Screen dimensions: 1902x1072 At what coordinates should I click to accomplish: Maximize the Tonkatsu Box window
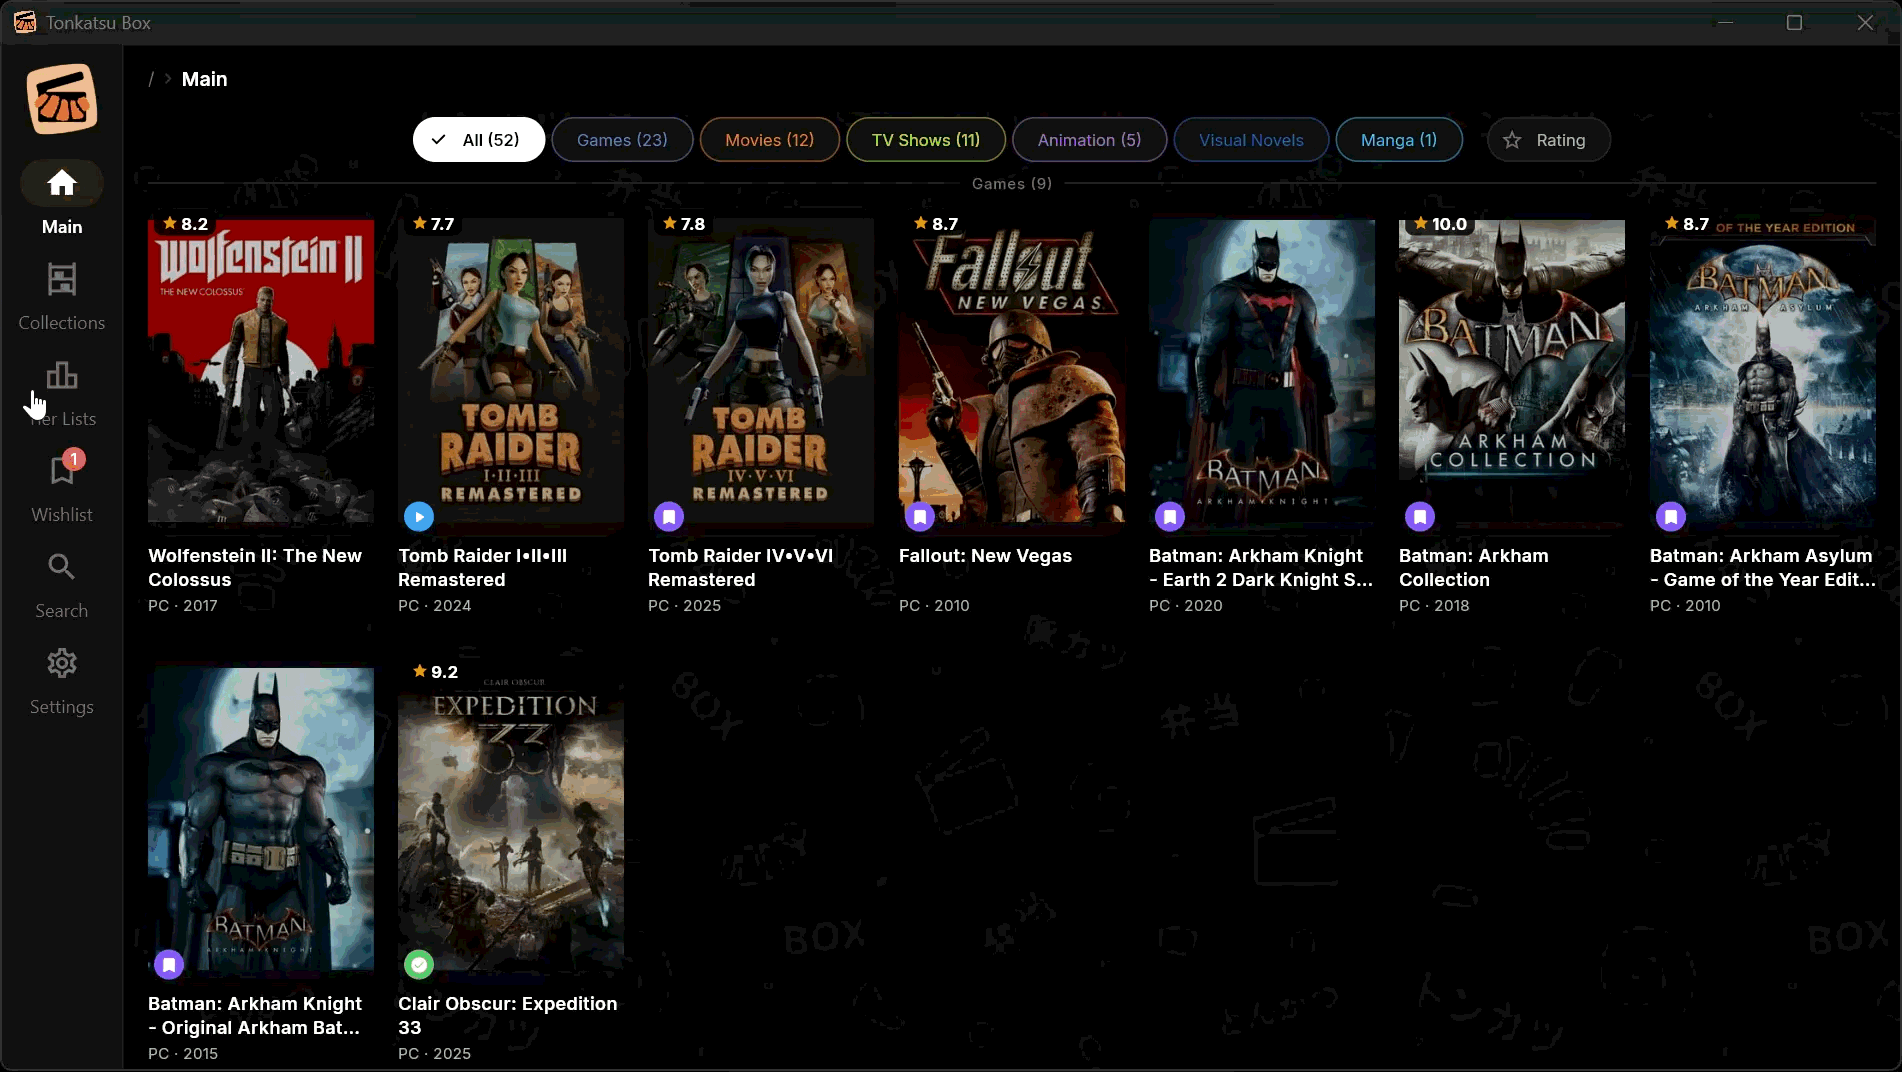tap(1794, 22)
